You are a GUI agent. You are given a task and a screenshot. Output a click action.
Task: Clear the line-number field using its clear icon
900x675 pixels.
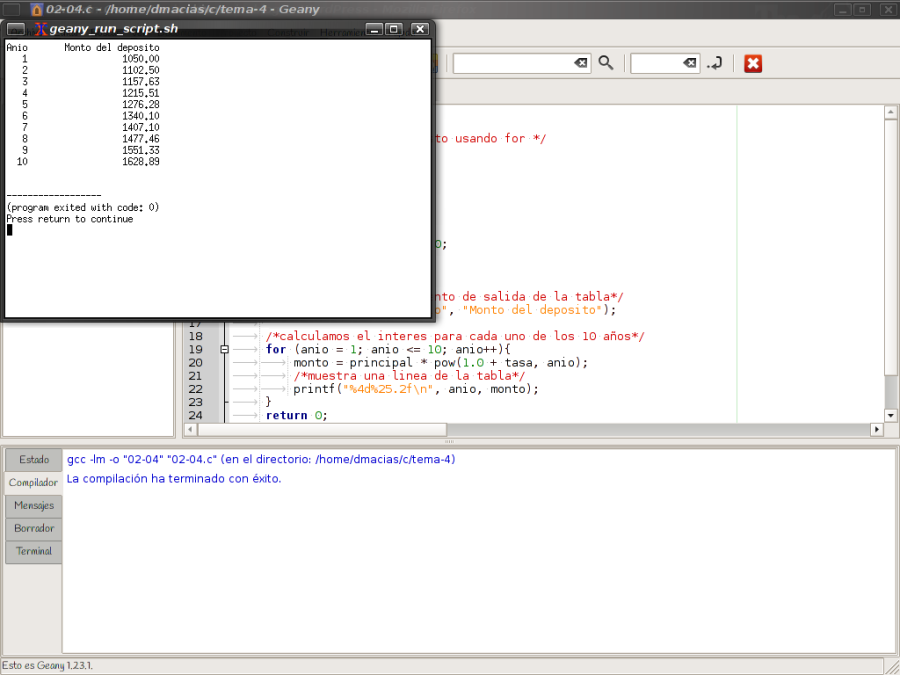tap(690, 63)
